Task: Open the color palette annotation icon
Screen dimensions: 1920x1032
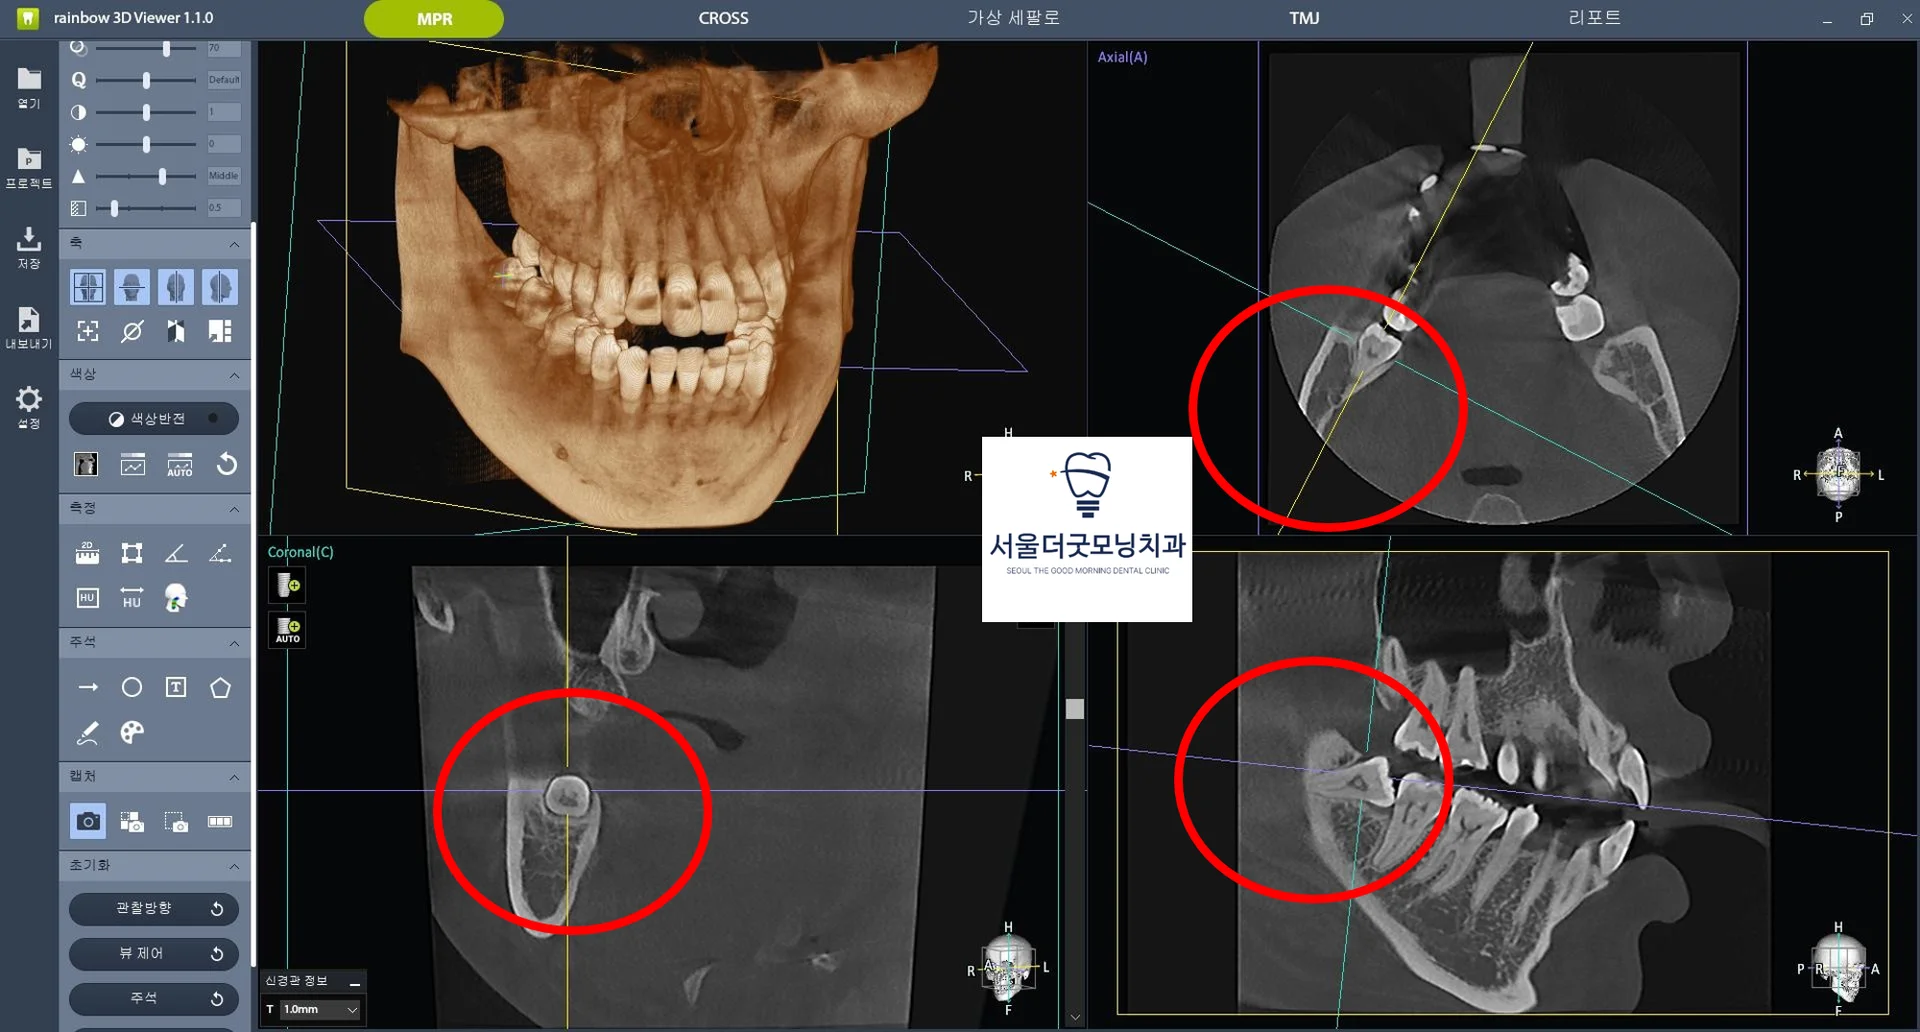Action: coord(132,732)
